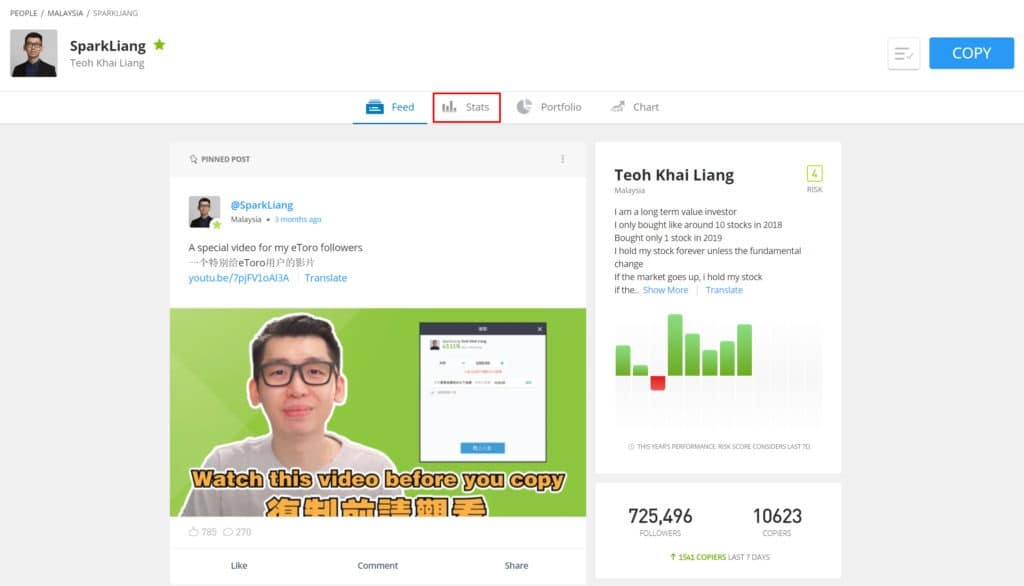This screenshot has width=1024, height=586.
Task: Open the watchlist icon beside COPY
Action: pyautogui.click(x=904, y=54)
